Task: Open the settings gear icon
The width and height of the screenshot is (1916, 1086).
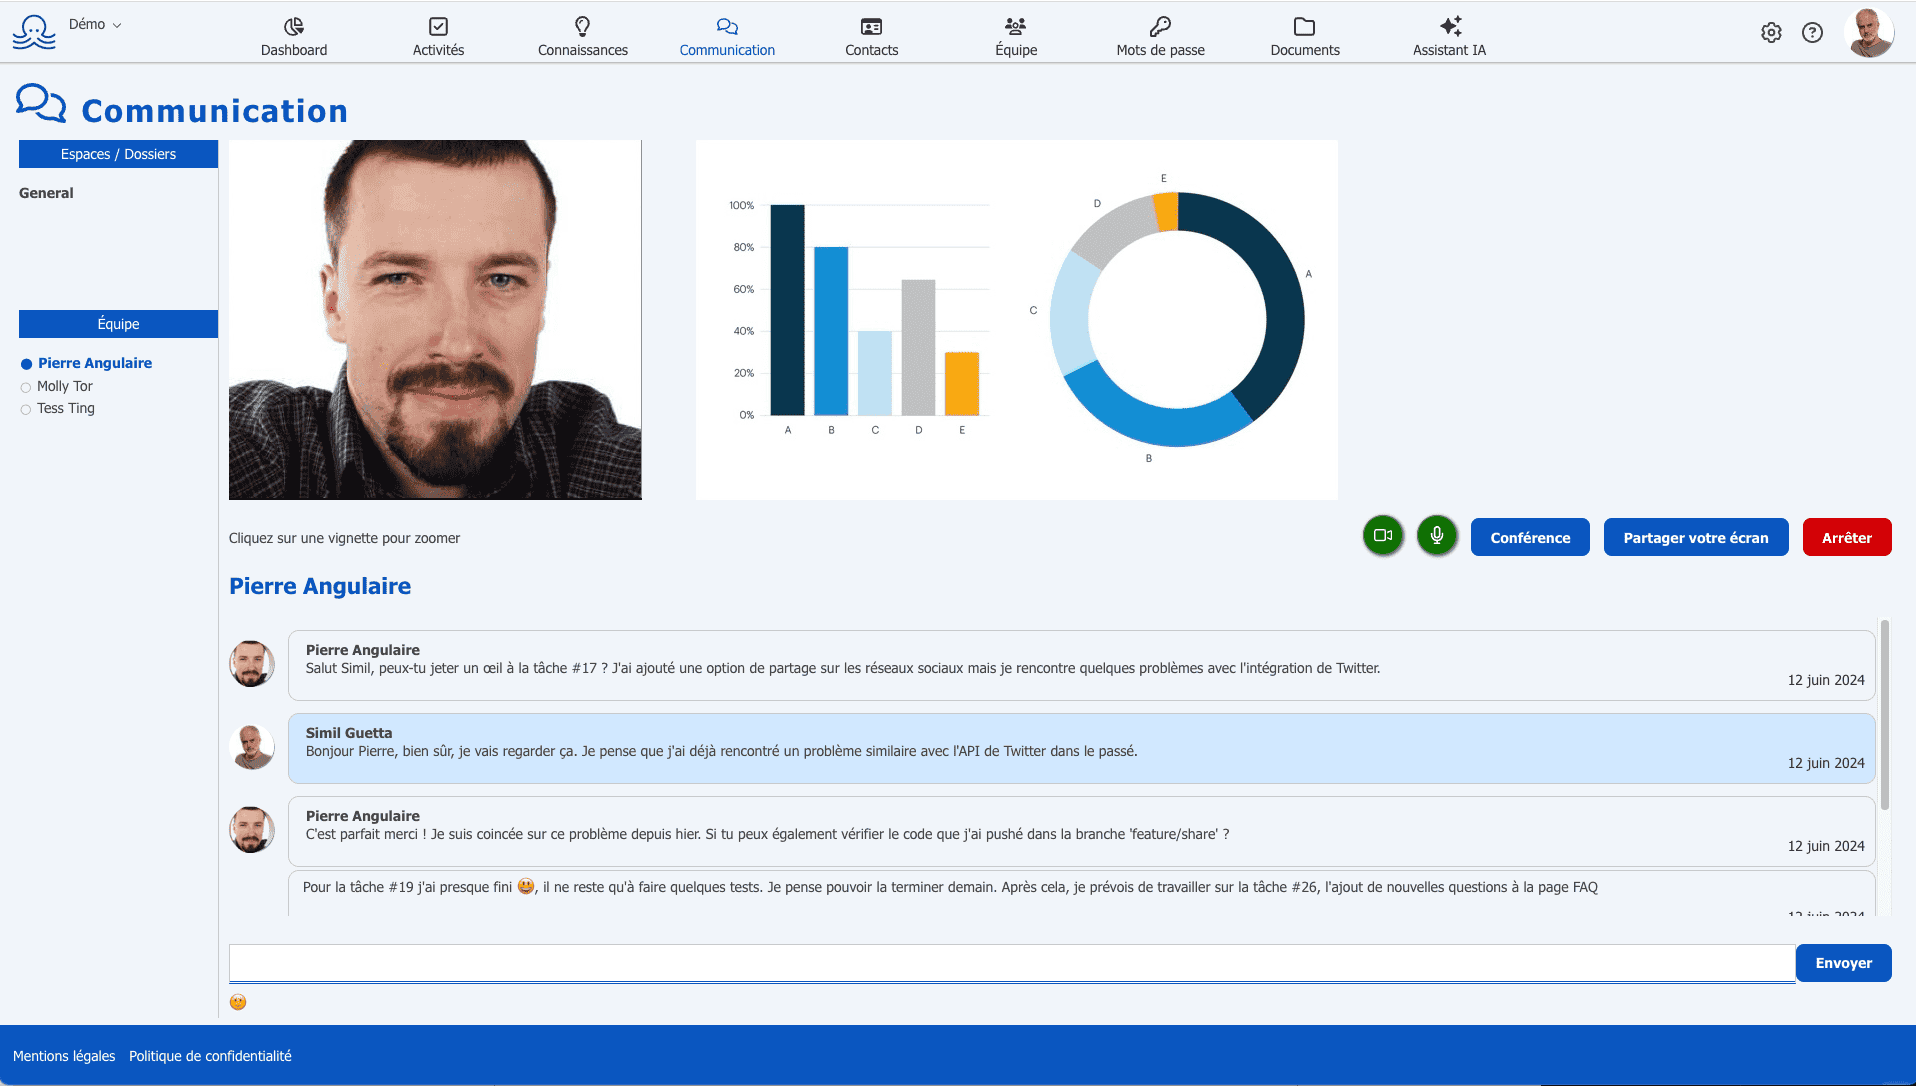Action: (1771, 33)
